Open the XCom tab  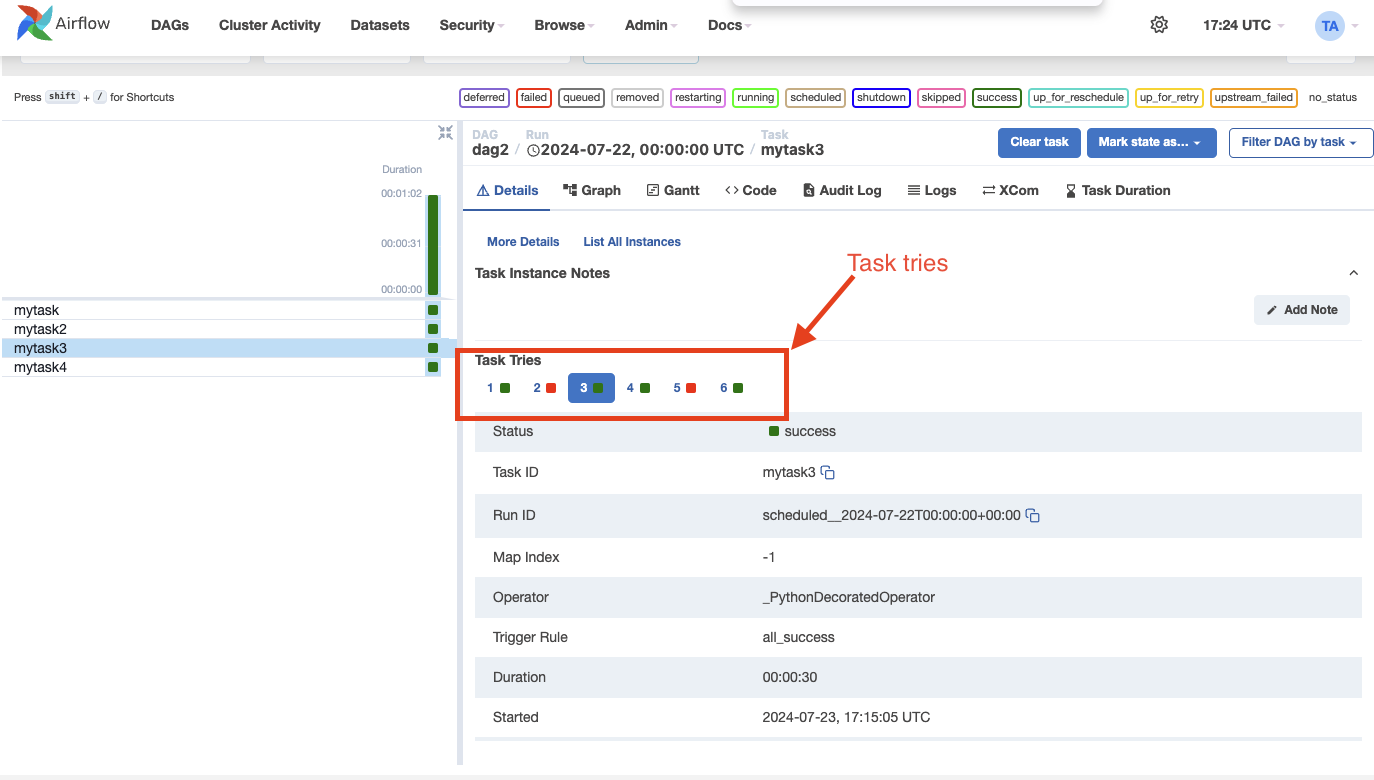pyautogui.click(x=1010, y=190)
